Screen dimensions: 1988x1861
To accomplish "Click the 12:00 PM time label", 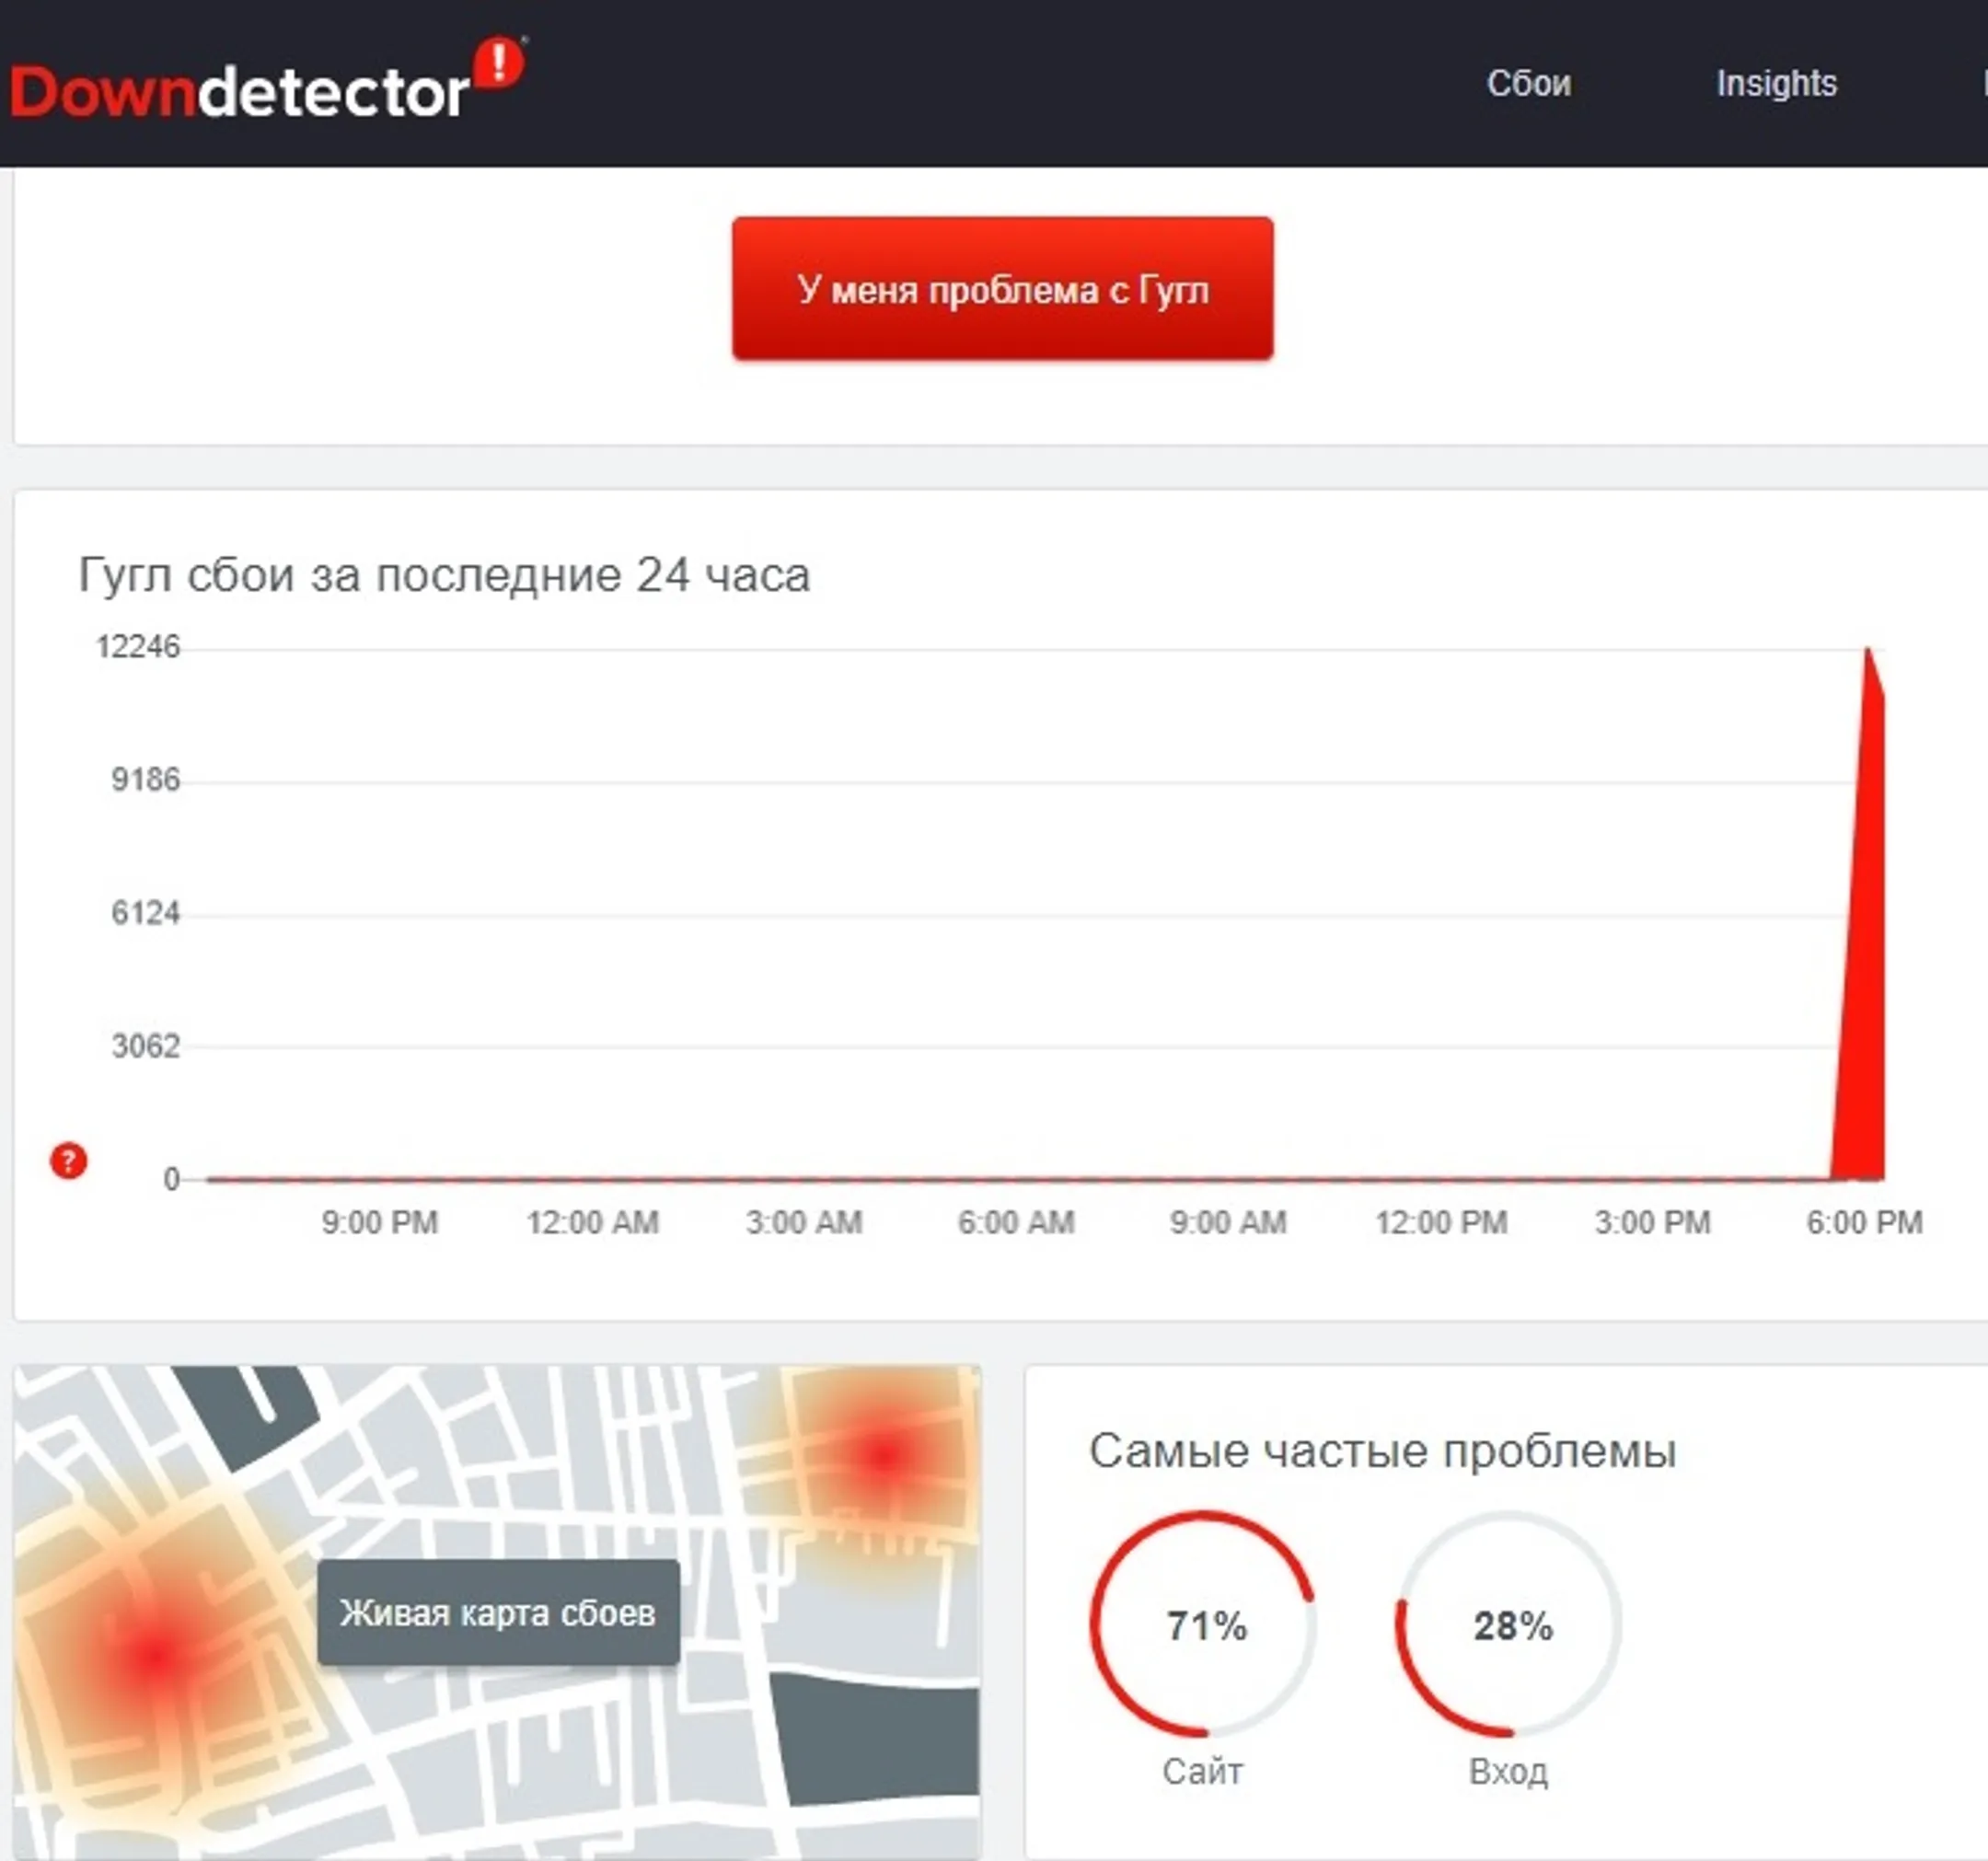I will [x=1441, y=1222].
